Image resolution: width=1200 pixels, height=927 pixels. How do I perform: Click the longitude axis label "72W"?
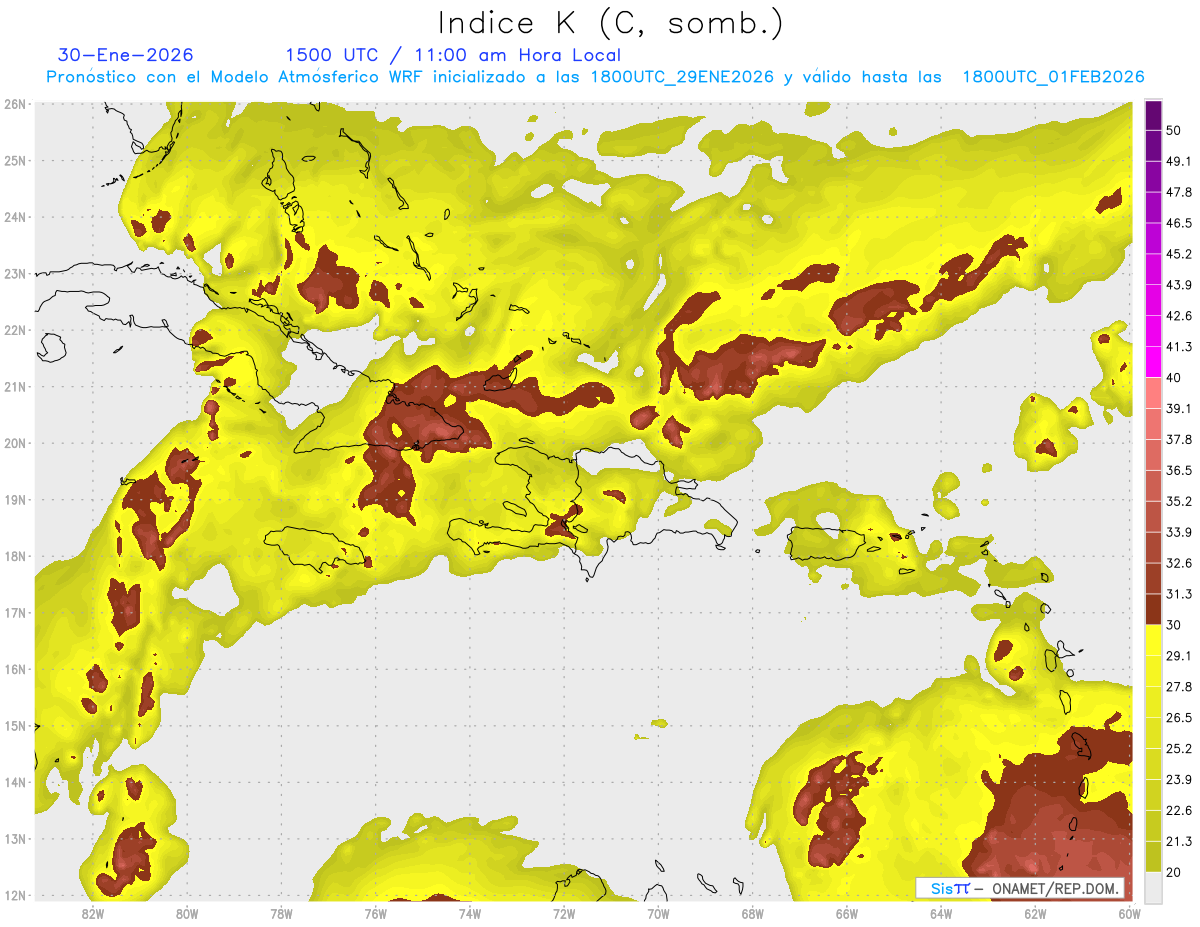[564, 913]
